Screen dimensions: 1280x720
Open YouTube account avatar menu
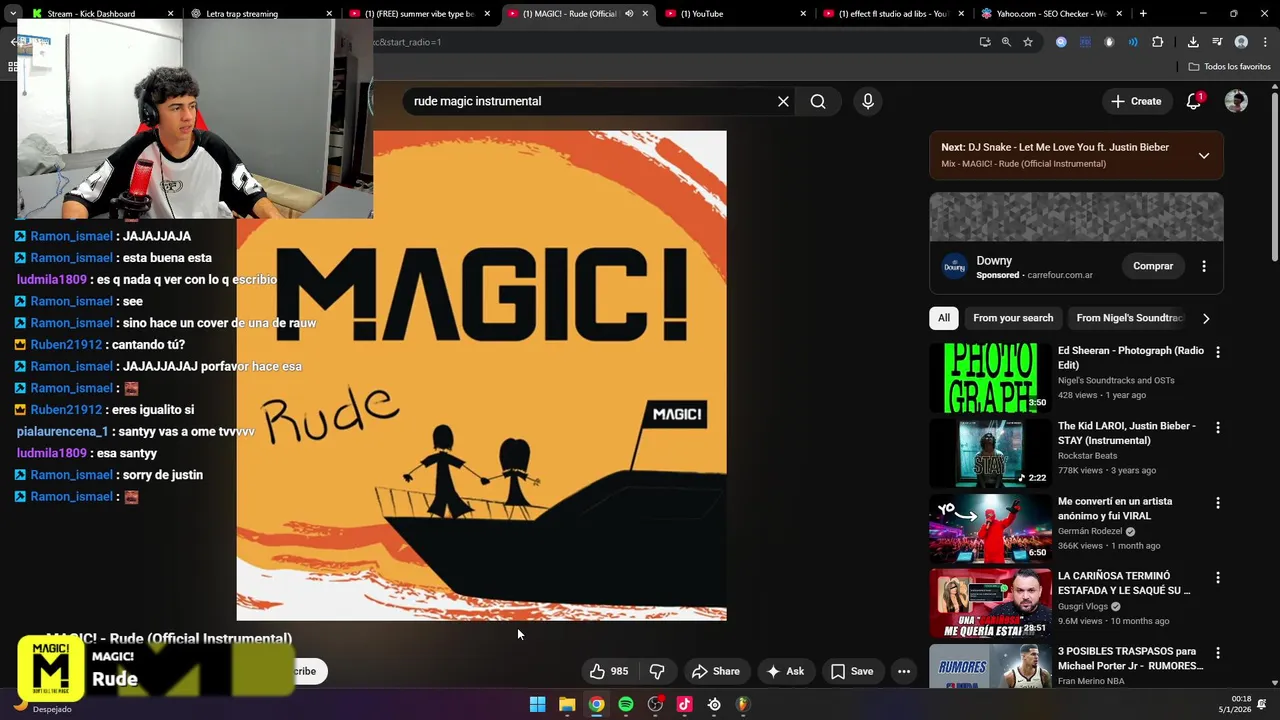[x=1236, y=101]
